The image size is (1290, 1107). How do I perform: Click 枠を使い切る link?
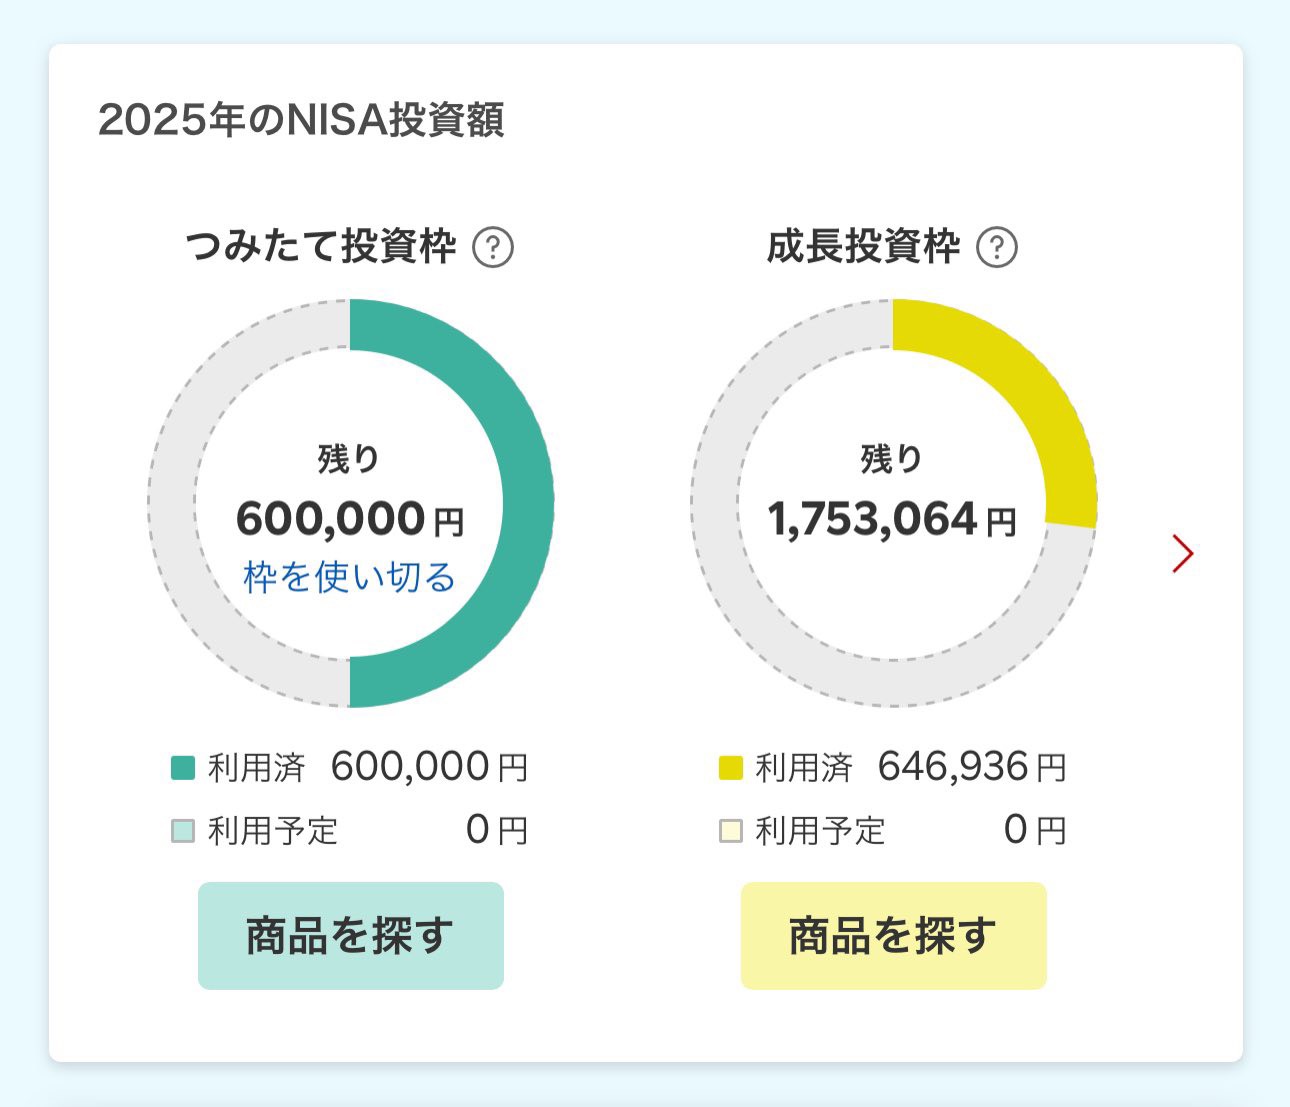click(350, 576)
